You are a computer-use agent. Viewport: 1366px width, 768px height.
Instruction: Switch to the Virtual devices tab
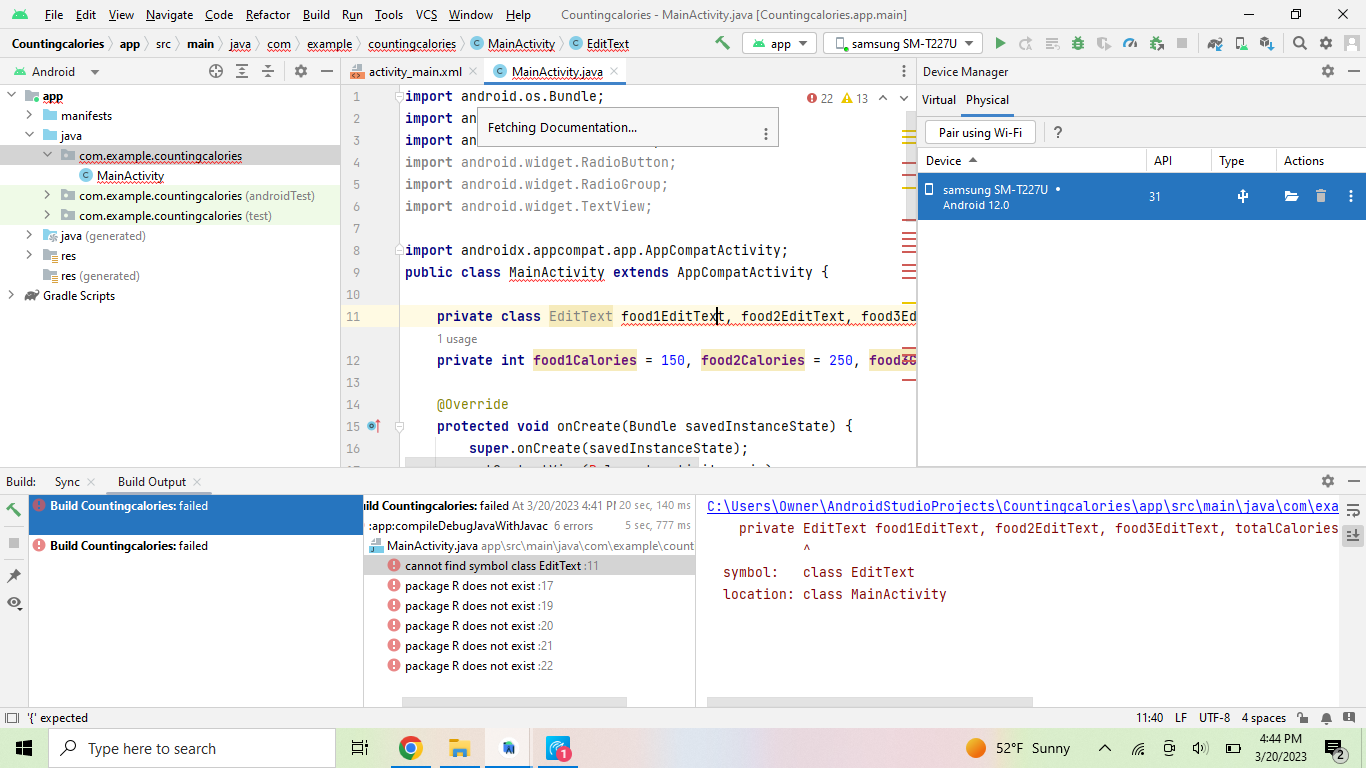point(939,100)
